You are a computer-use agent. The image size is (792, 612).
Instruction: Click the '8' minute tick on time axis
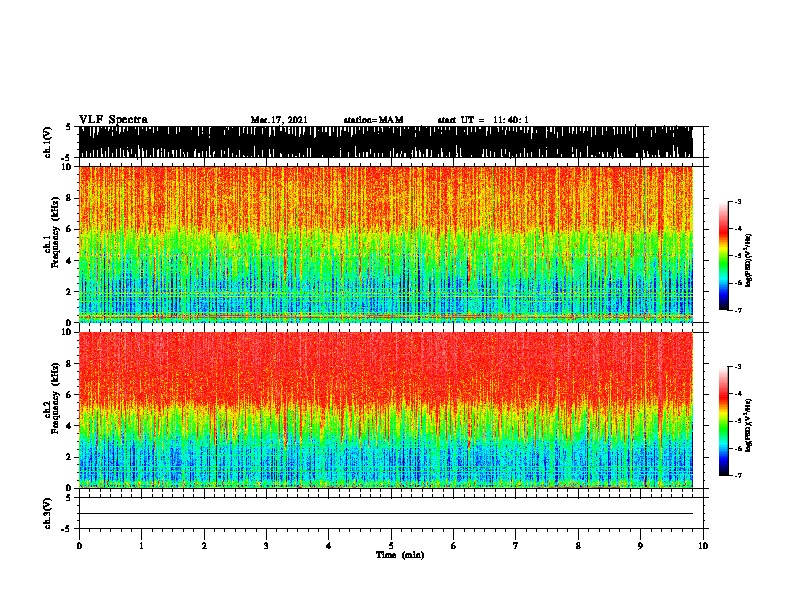578,546
